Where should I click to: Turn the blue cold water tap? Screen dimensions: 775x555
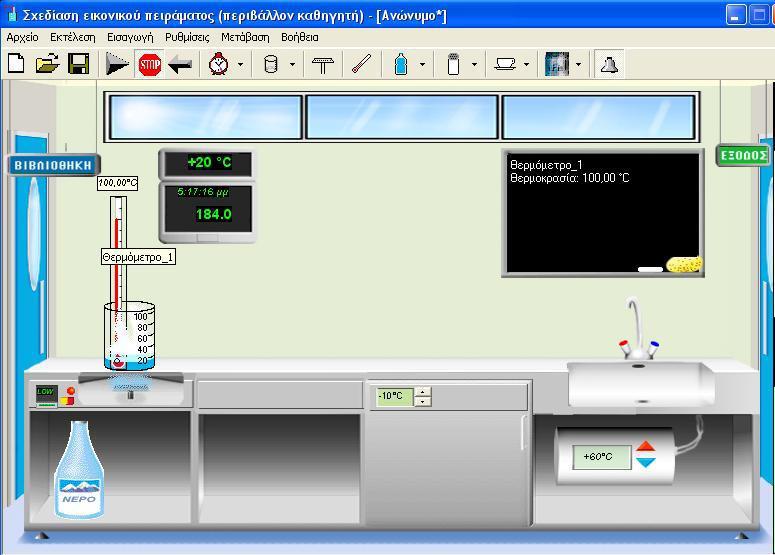pos(654,345)
